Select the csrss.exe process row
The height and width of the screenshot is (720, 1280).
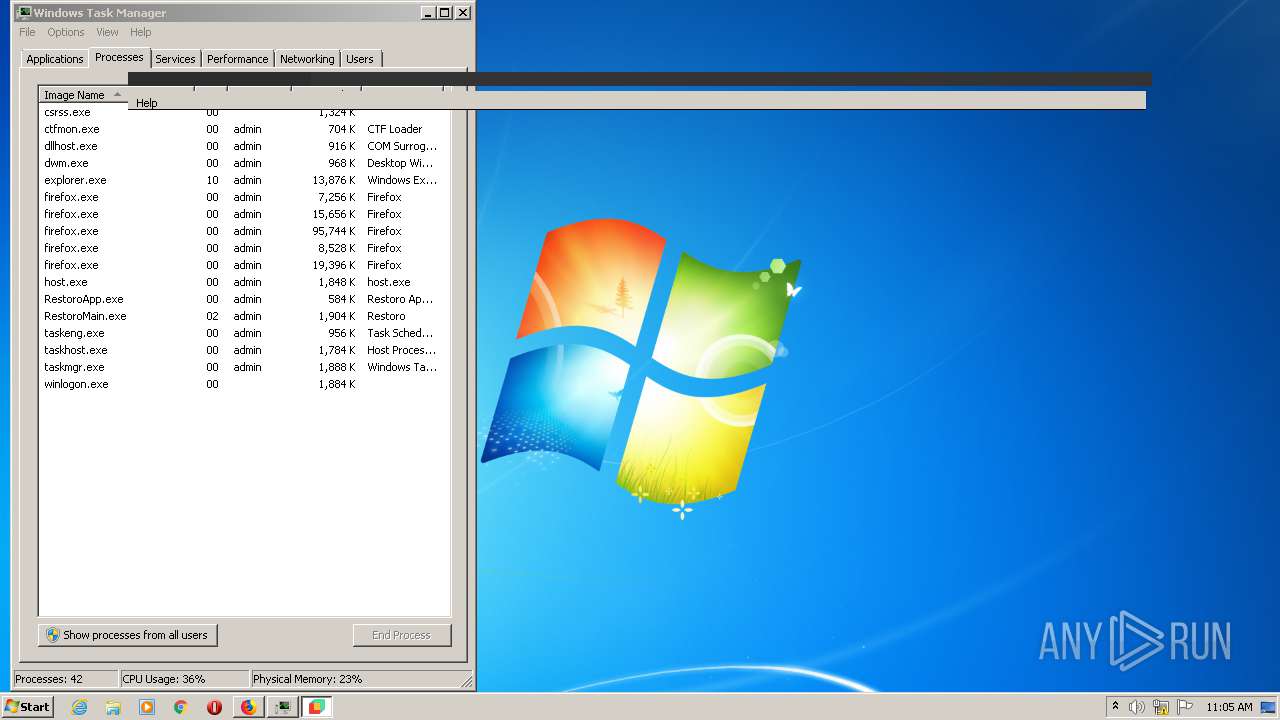coord(245,112)
